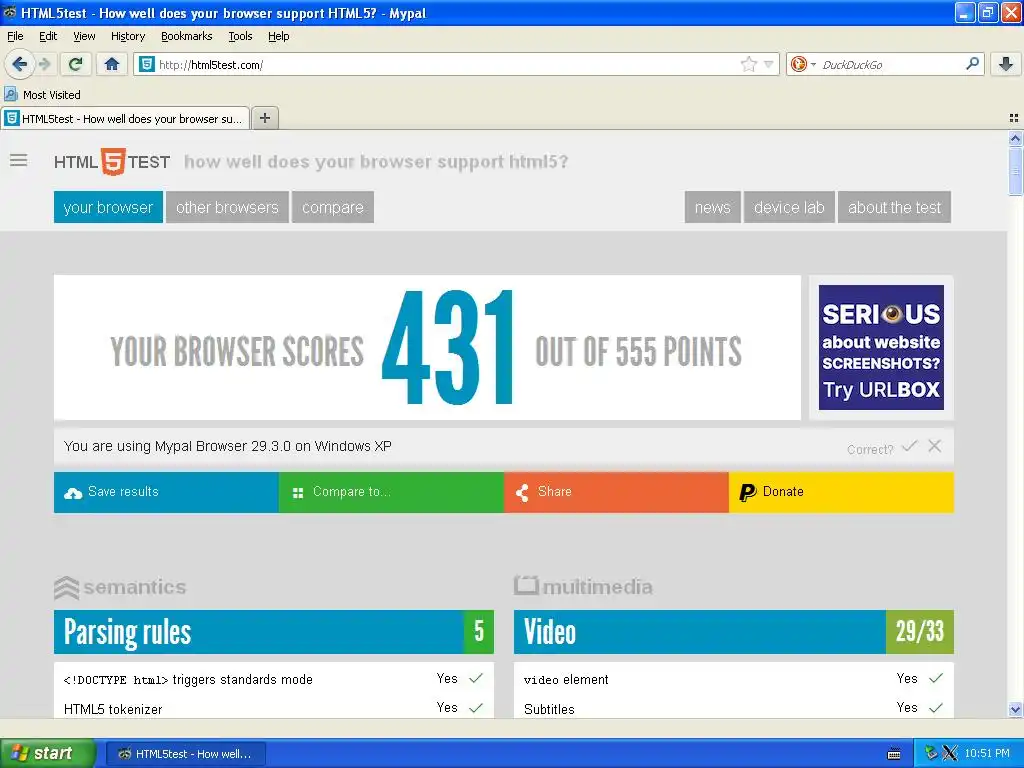Click the 'video element' row
Viewport: 1024px width, 768px height.
pos(733,679)
